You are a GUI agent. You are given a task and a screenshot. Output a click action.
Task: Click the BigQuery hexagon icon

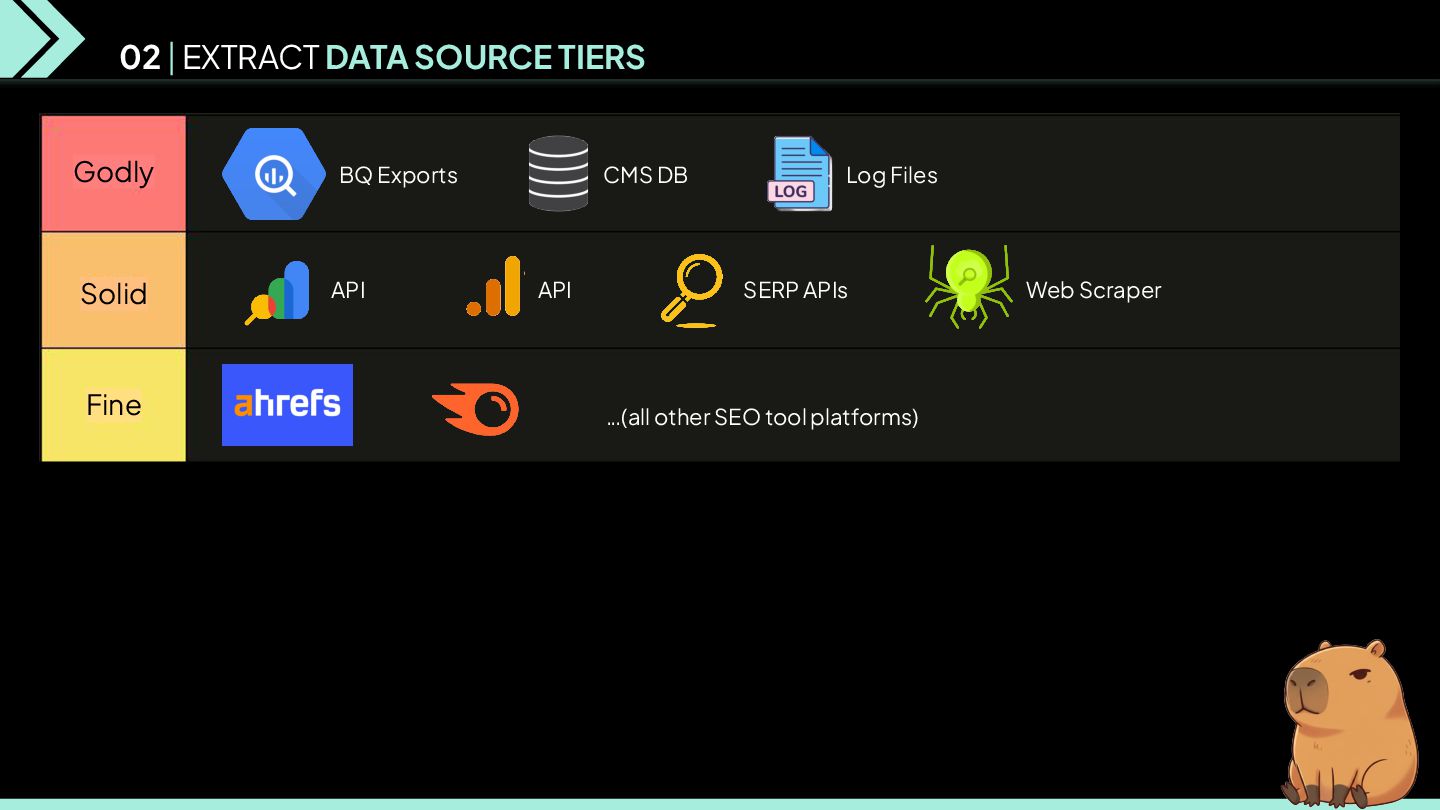[x=273, y=174]
